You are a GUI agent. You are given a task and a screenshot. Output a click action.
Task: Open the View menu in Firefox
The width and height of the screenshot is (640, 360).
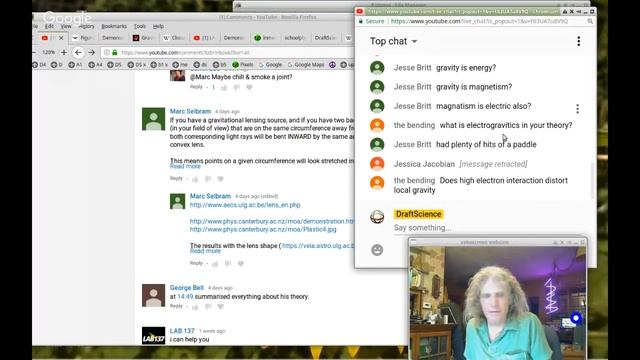pos(66,26)
